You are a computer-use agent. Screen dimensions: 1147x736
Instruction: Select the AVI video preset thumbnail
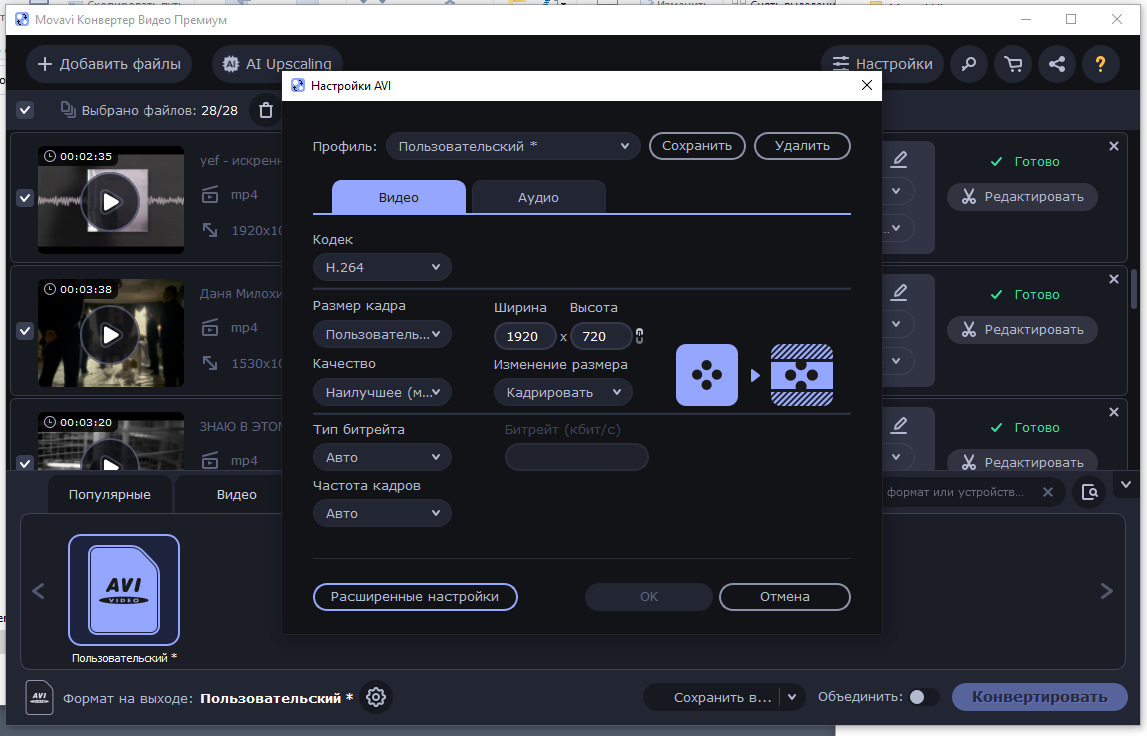[124, 590]
